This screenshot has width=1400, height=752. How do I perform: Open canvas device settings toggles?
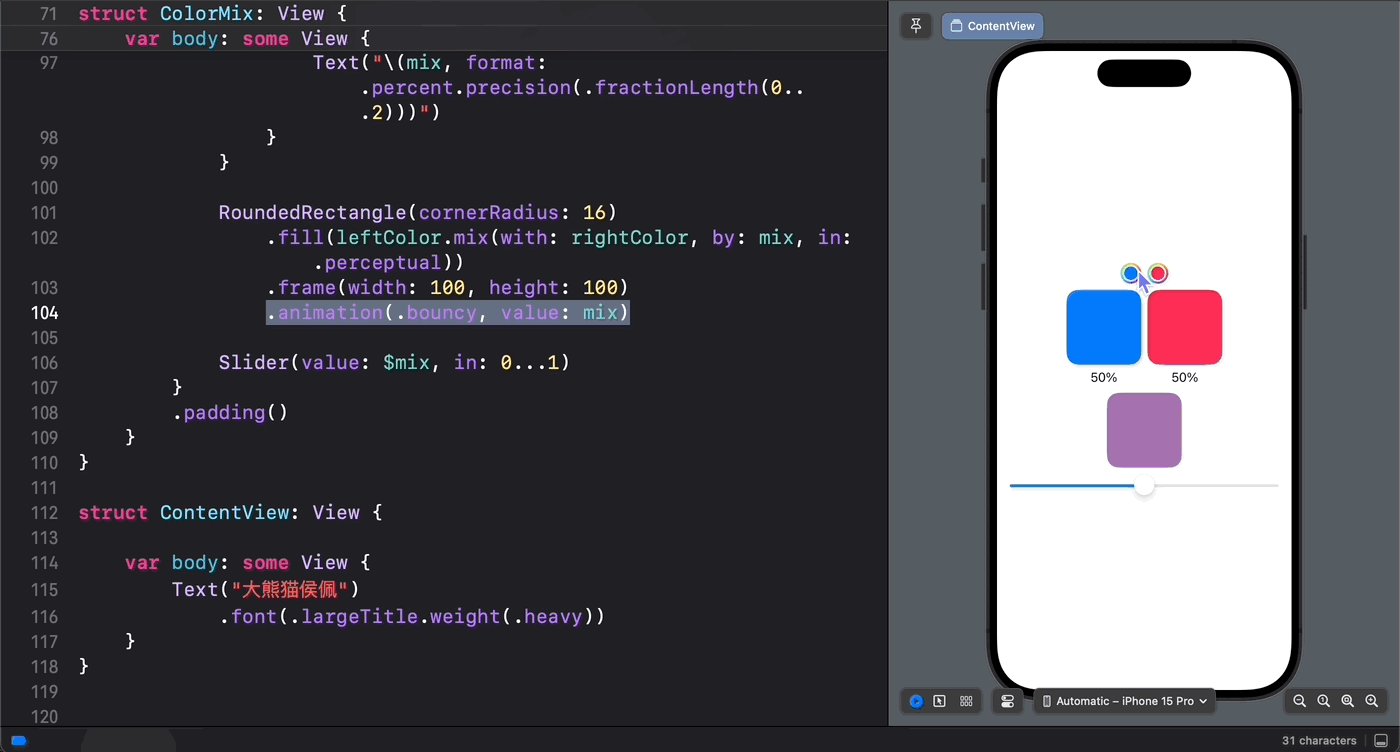(1008, 701)
